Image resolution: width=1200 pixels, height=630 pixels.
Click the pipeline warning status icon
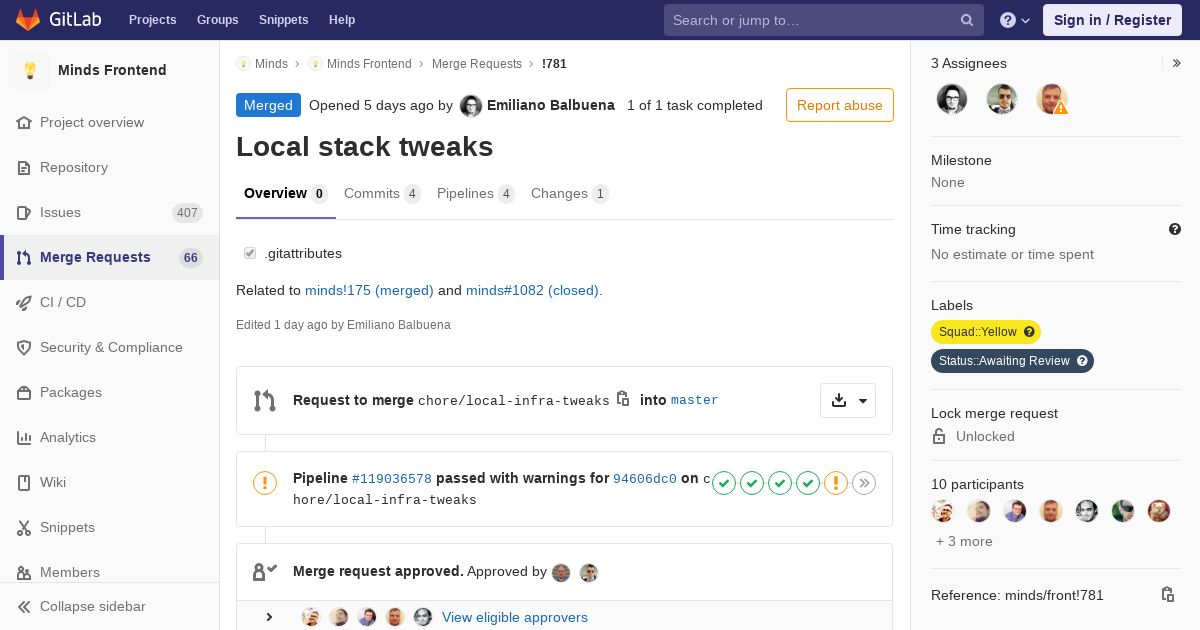pos(265,483)
